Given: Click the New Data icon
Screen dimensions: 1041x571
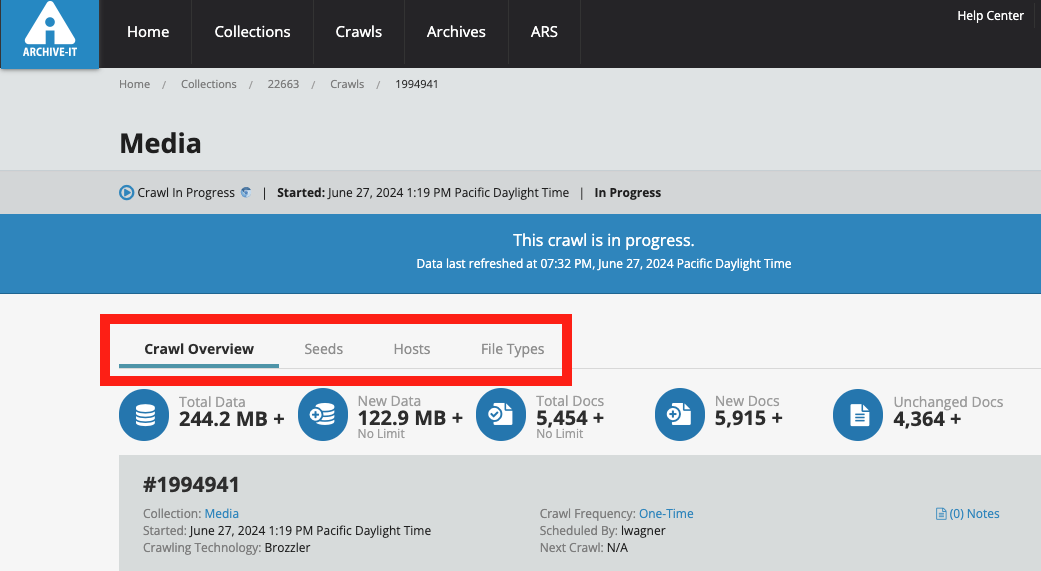Looking at the screenshot, I should [324, 415].
